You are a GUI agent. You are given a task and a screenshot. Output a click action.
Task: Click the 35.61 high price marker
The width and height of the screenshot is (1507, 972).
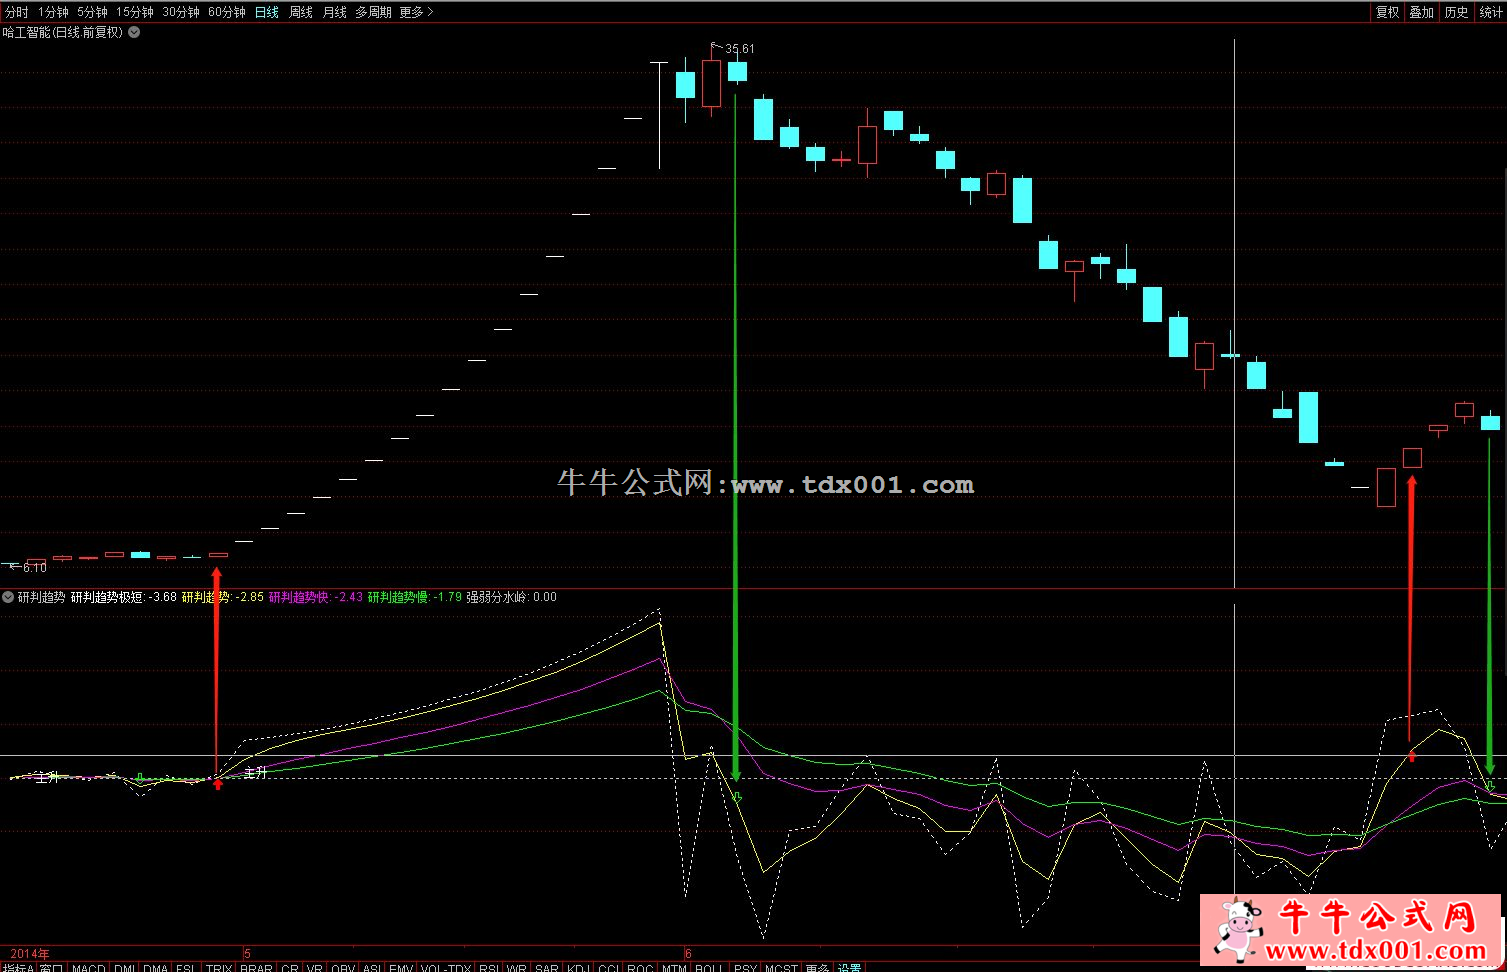(739, 48)
